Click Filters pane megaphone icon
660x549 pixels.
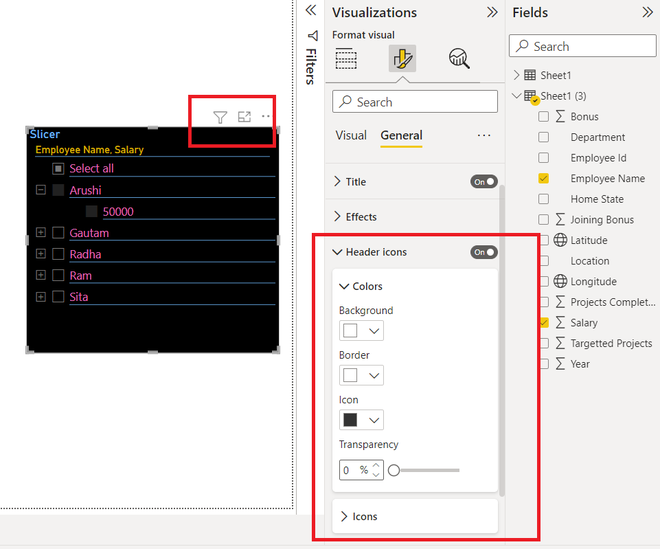point(312,35)
